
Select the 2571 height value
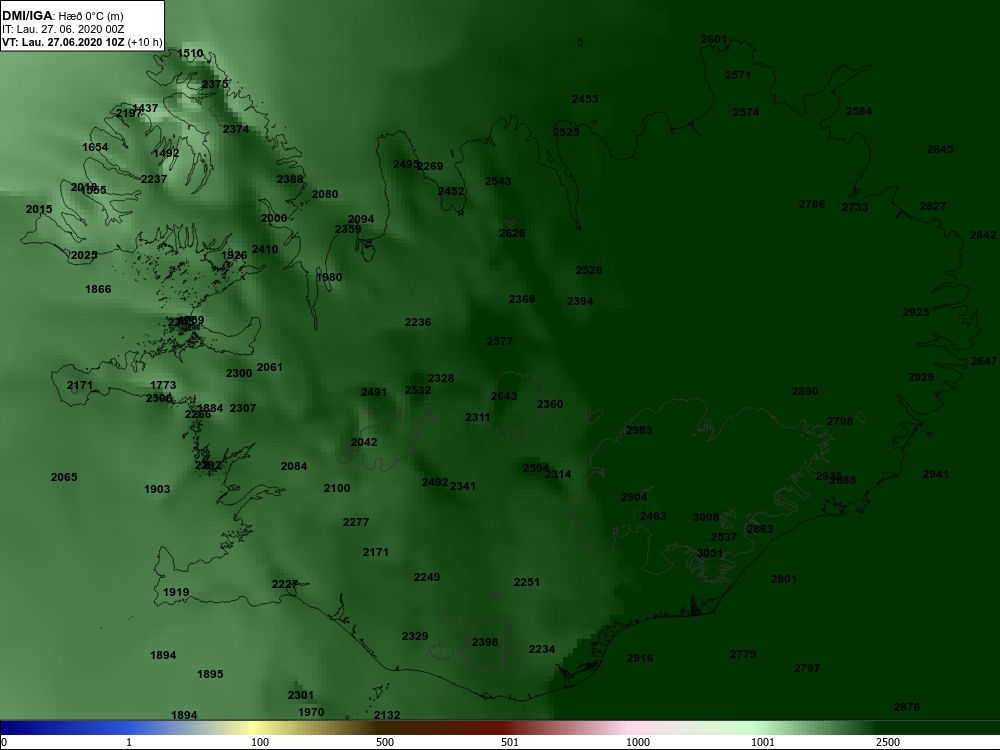(x=738, y=75)
